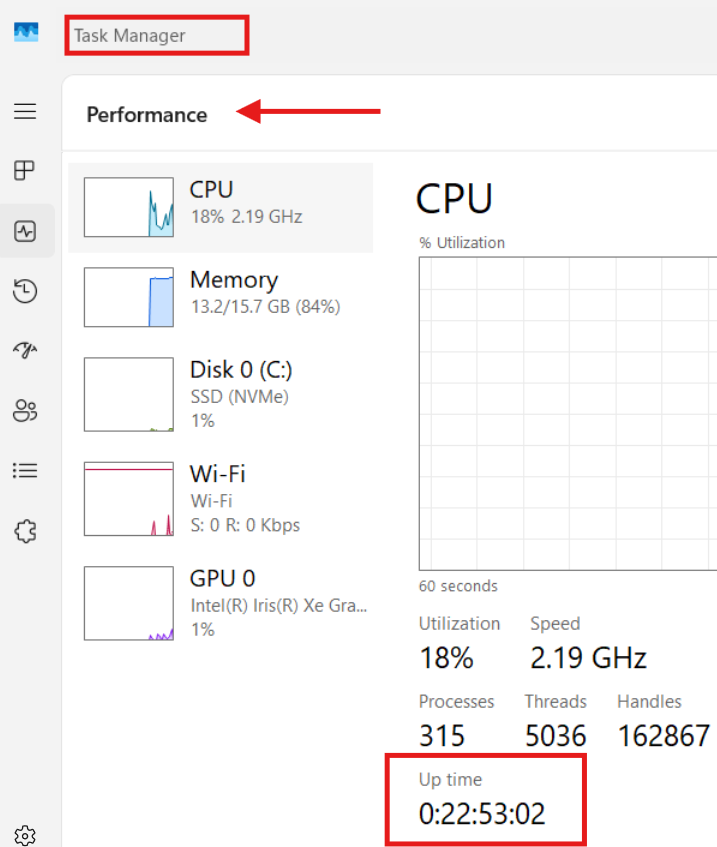Open the App history page icon

[25, 291]
